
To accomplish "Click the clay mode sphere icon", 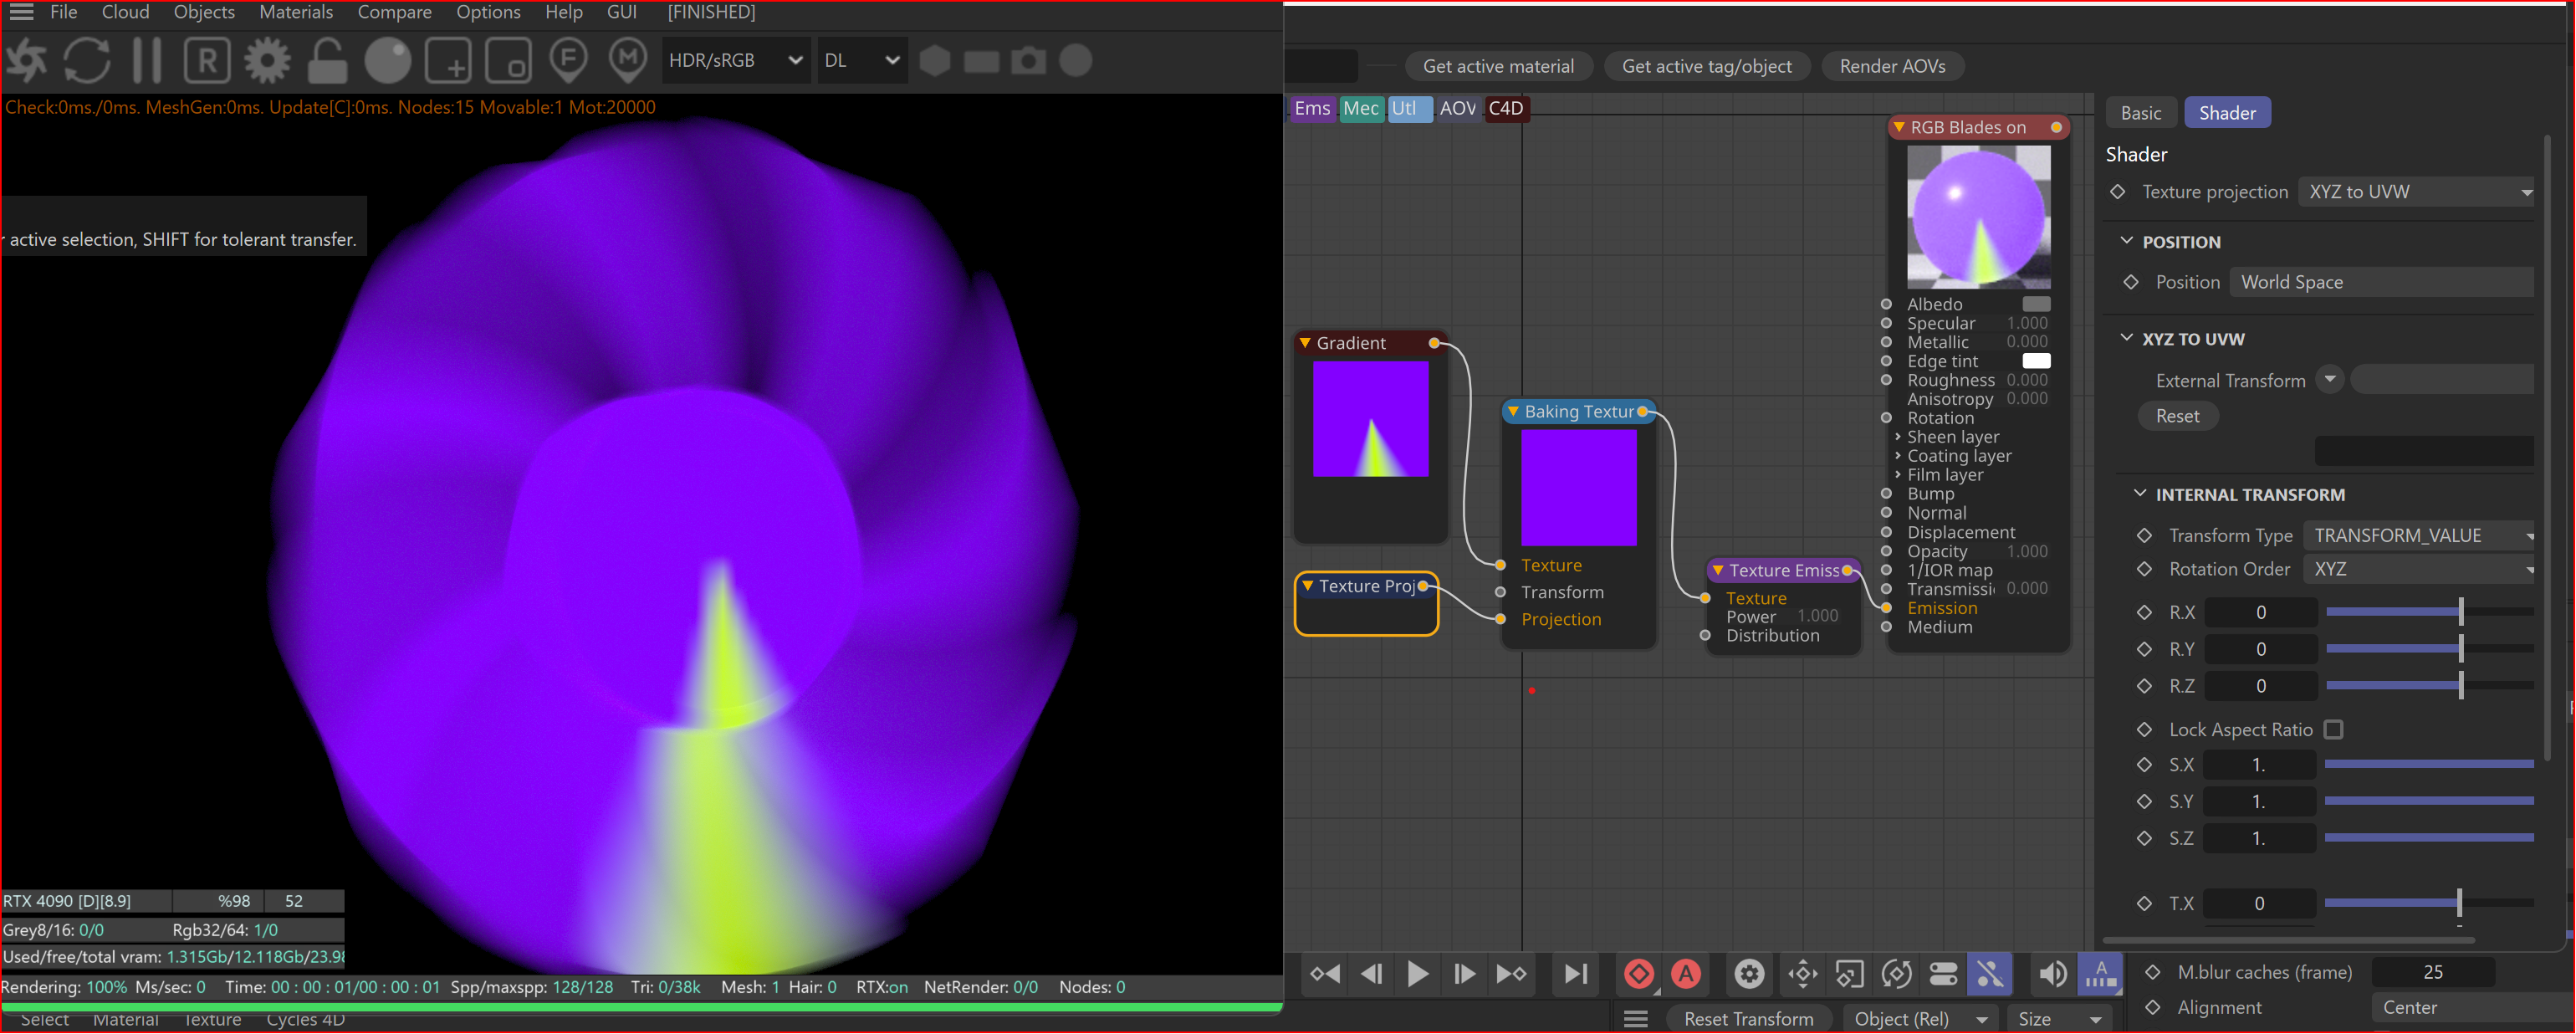I will [x=388, y=61].
